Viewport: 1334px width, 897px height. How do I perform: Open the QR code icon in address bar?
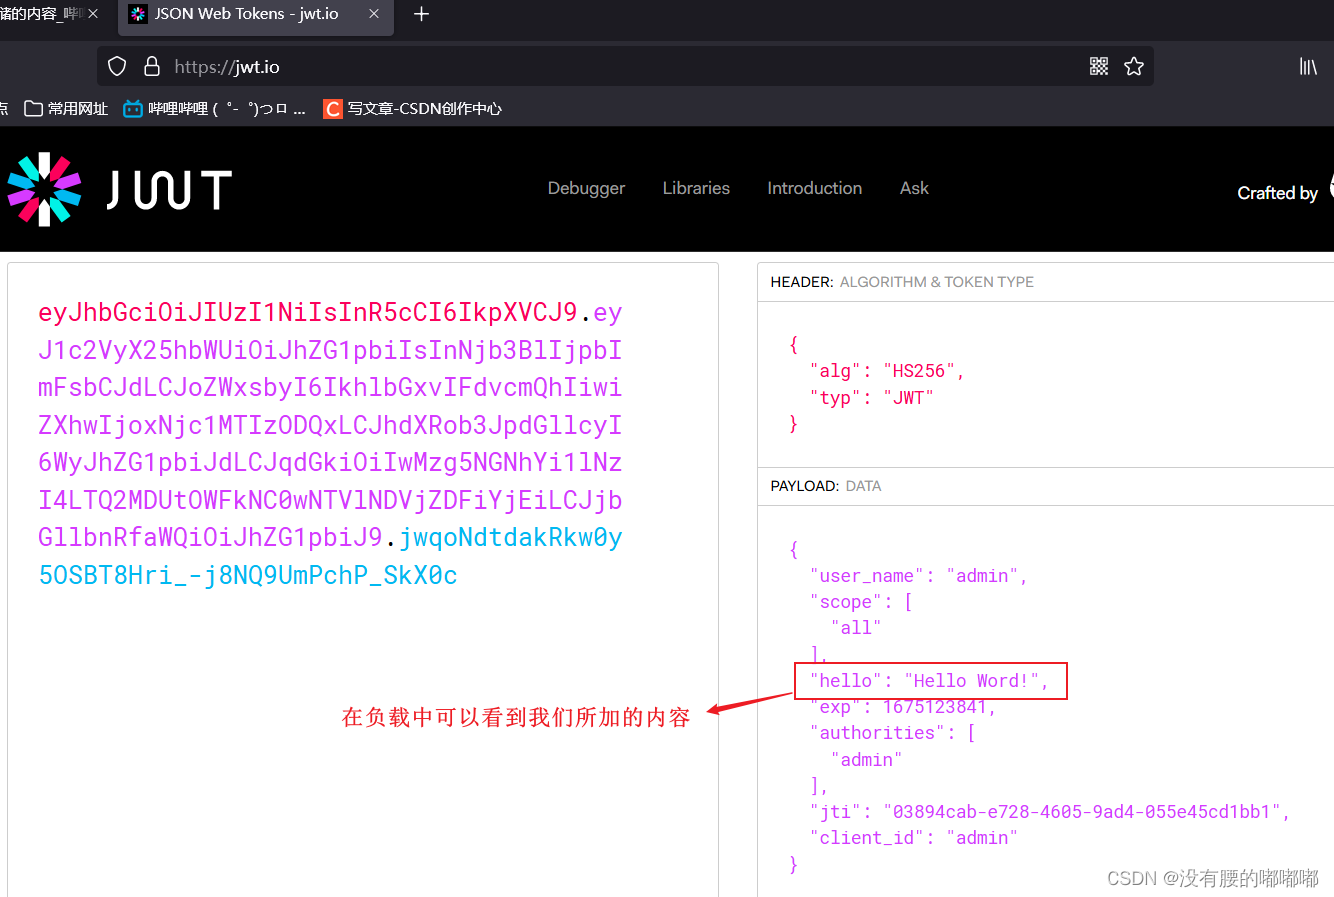pos(1099,66)
